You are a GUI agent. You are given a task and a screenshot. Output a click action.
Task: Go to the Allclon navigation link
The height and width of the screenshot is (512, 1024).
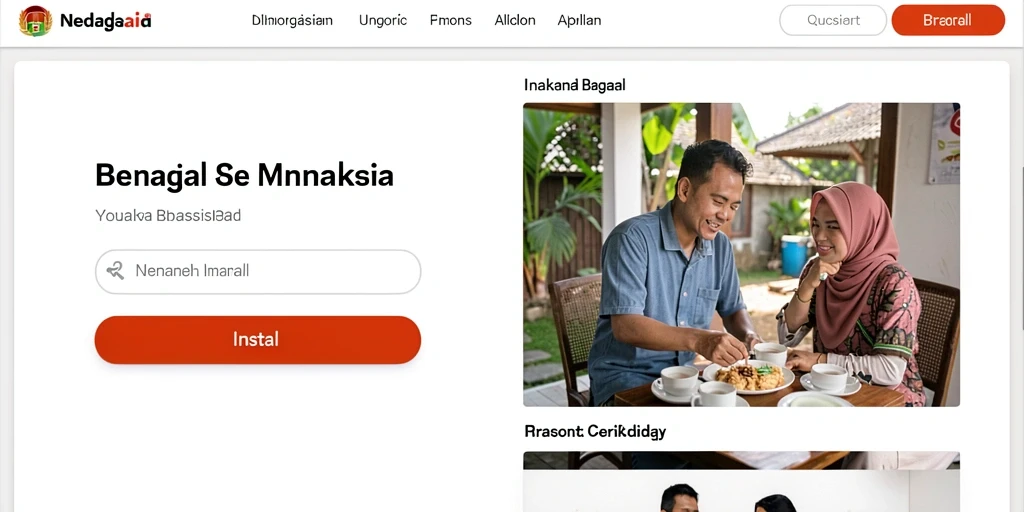(515, 20)
